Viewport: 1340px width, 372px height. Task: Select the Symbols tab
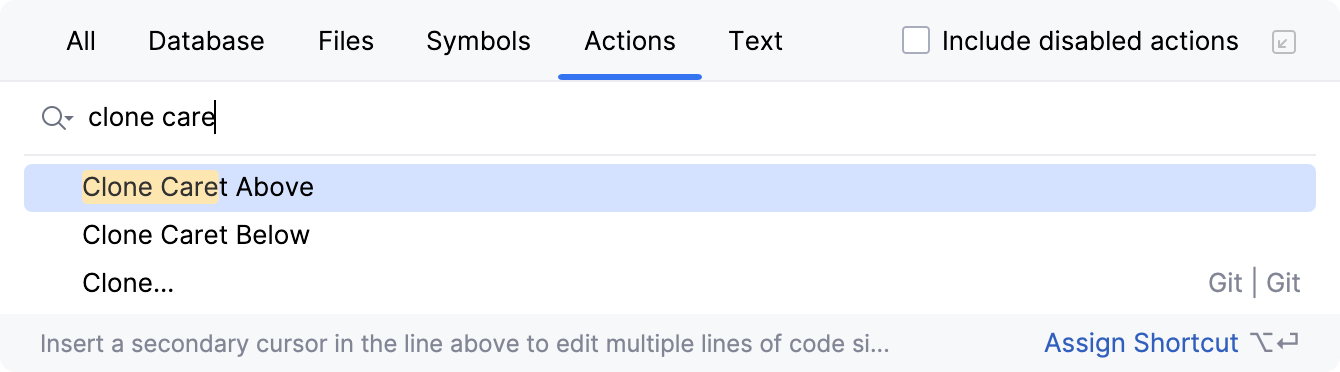pos(478,41)
